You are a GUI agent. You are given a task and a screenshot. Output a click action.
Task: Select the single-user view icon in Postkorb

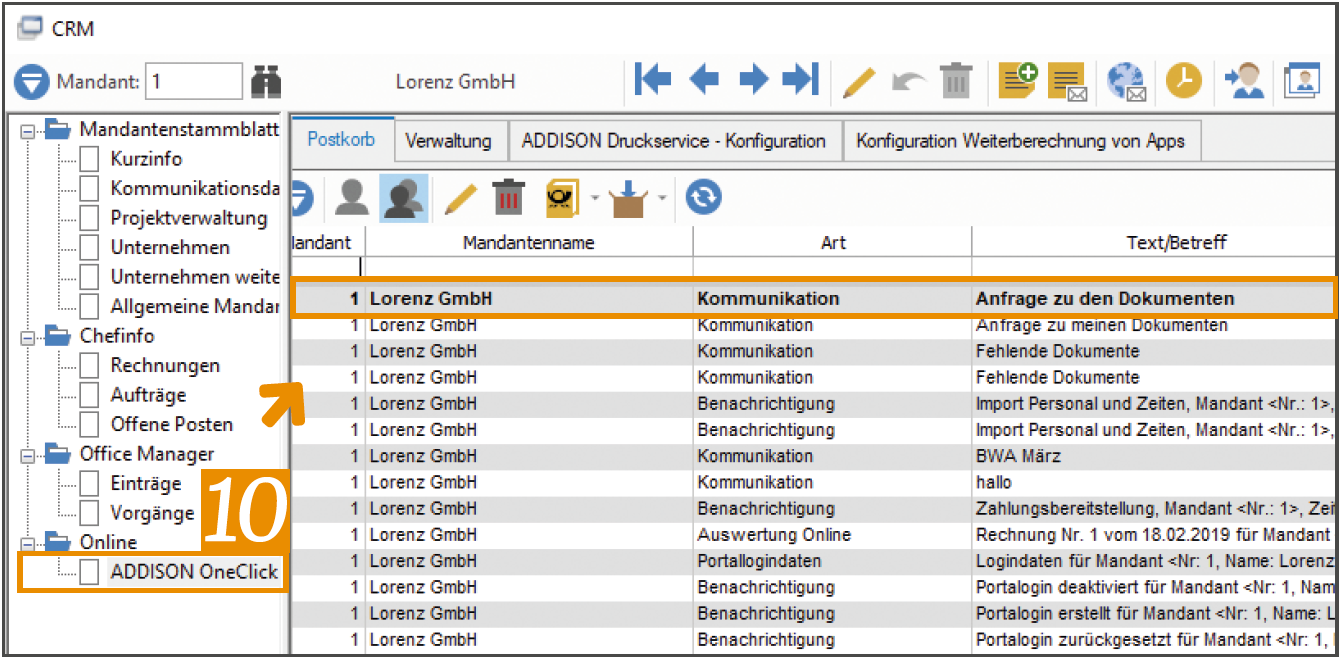pos(351,198)
